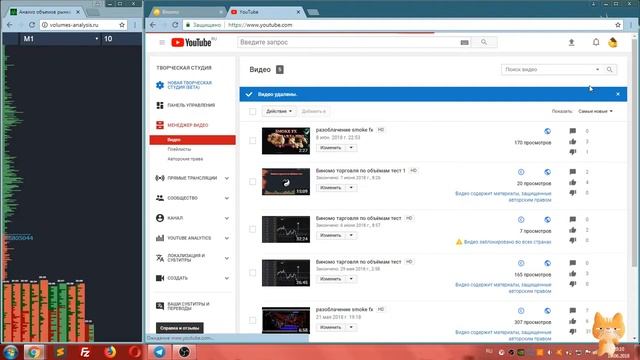Open edit arrow for first smoke fx video
The image size is (640, 360).
point(351,148)
